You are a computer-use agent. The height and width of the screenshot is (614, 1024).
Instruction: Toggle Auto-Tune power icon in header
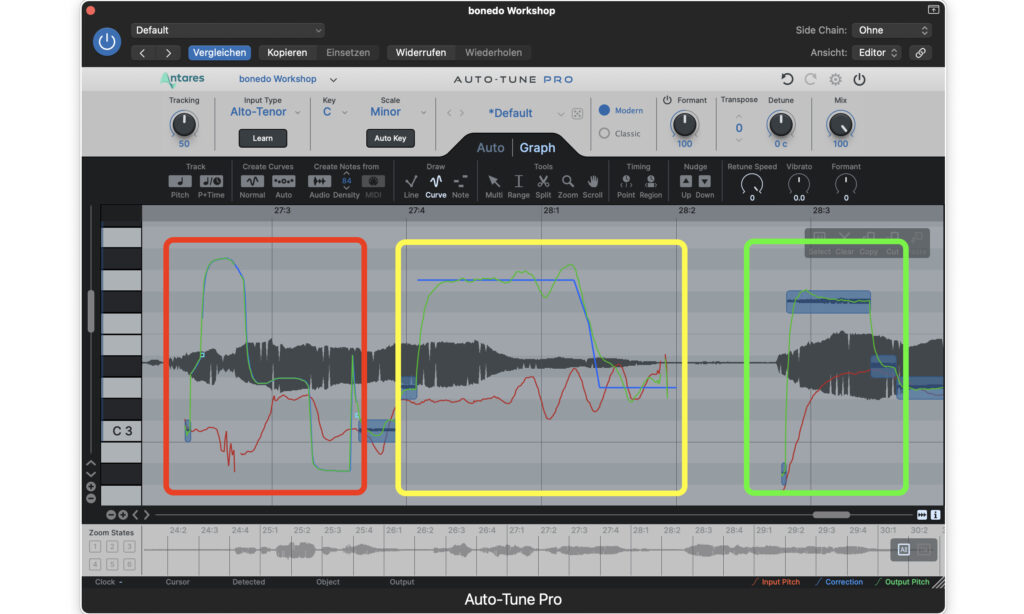859,79
